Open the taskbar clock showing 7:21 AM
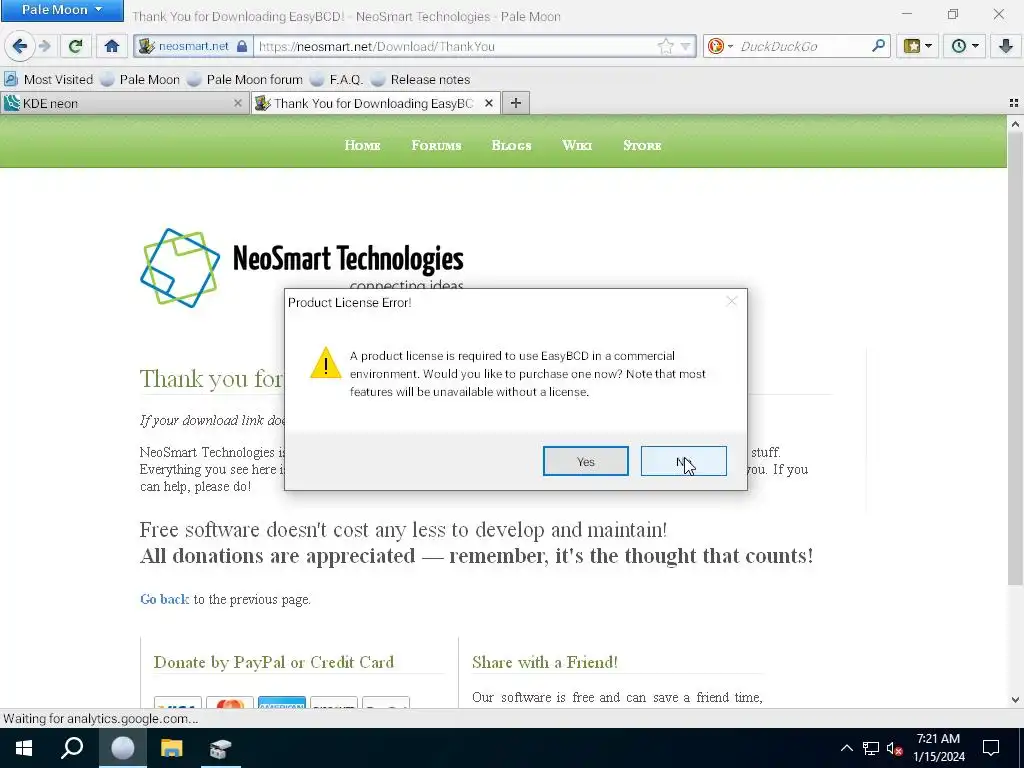The height and width of the screenshot is (768, 1024). pyautogui.click(x=938, y=748)
